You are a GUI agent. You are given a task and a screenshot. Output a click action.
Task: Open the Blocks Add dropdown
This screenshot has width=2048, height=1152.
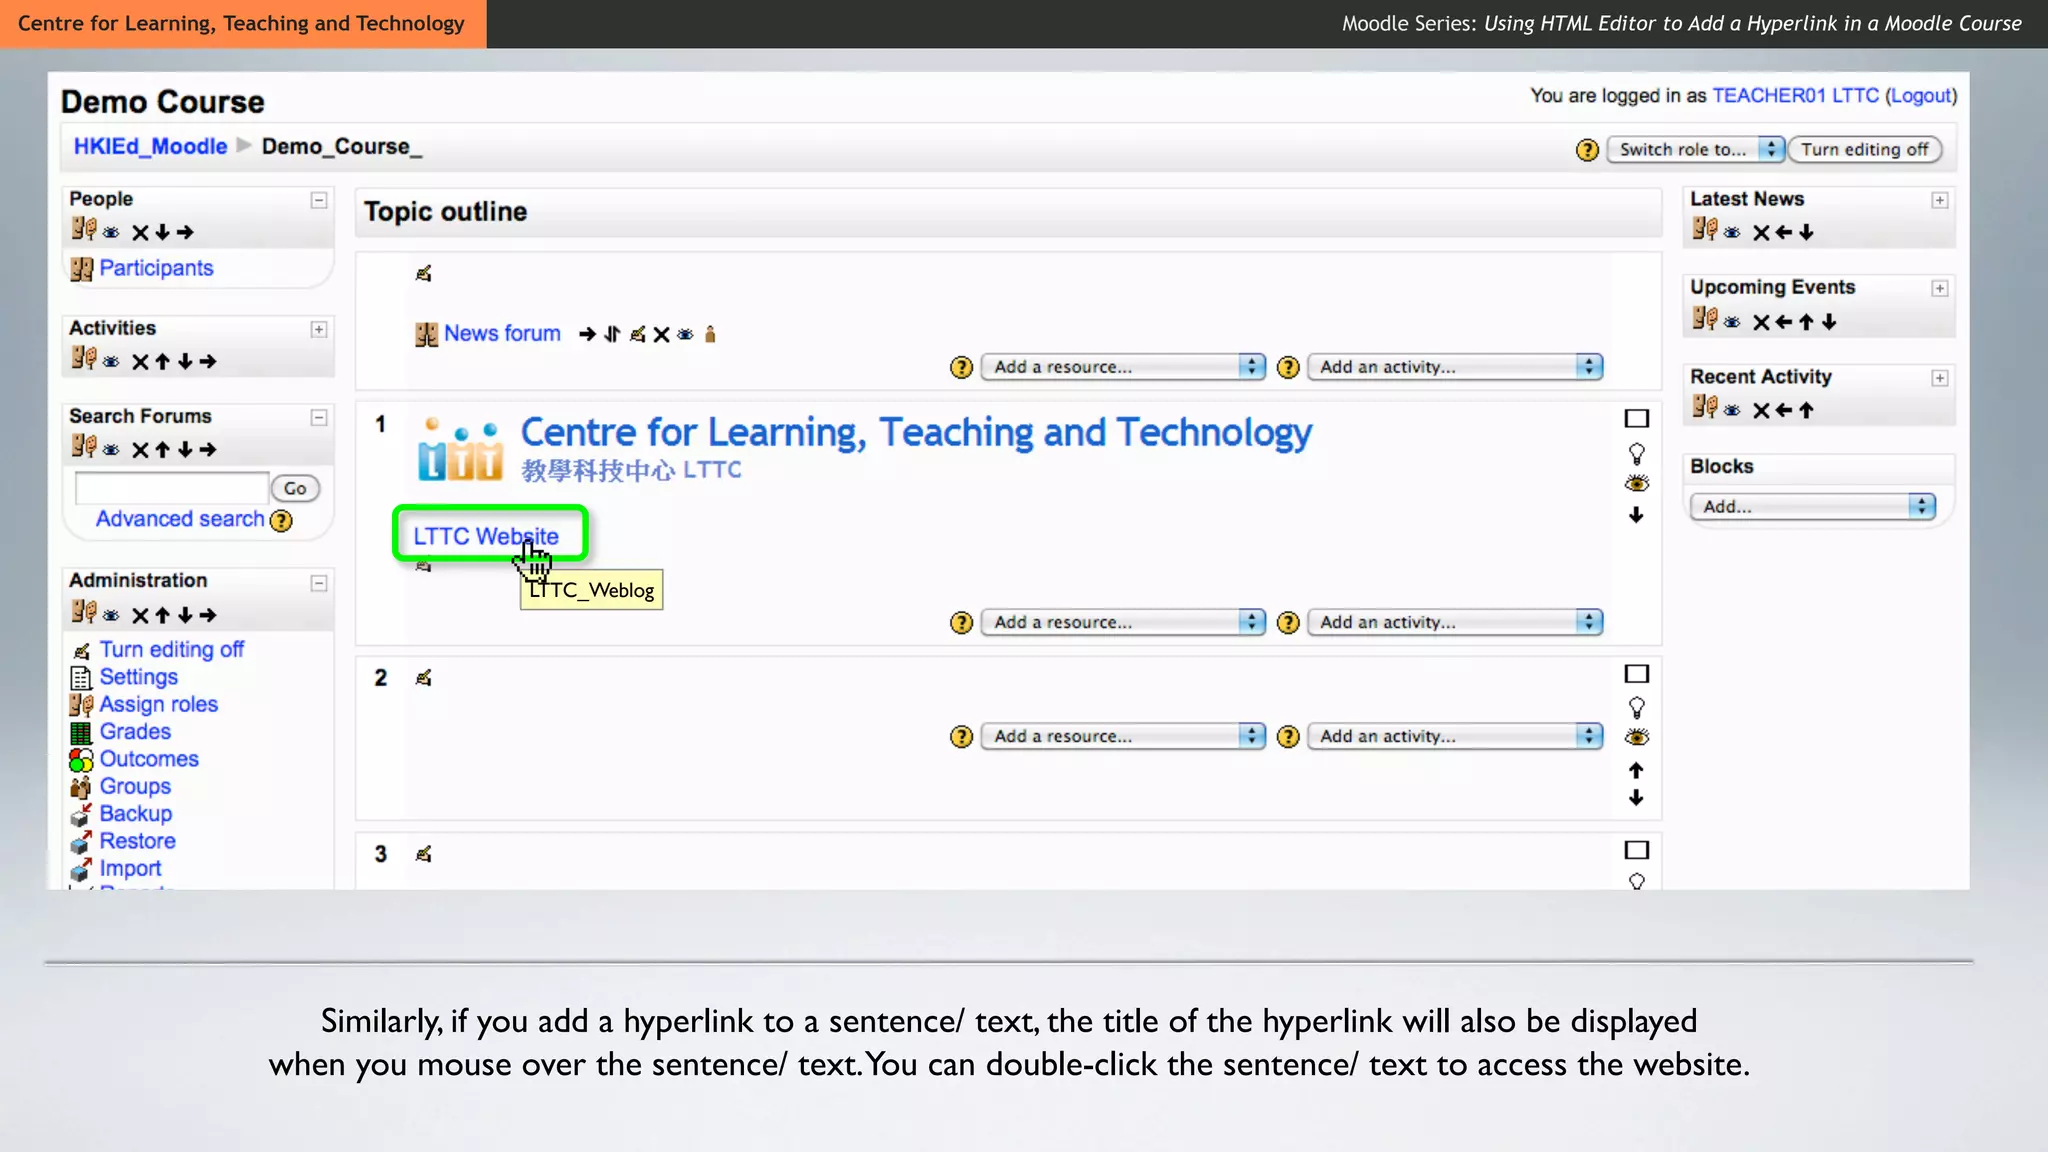1812,507
